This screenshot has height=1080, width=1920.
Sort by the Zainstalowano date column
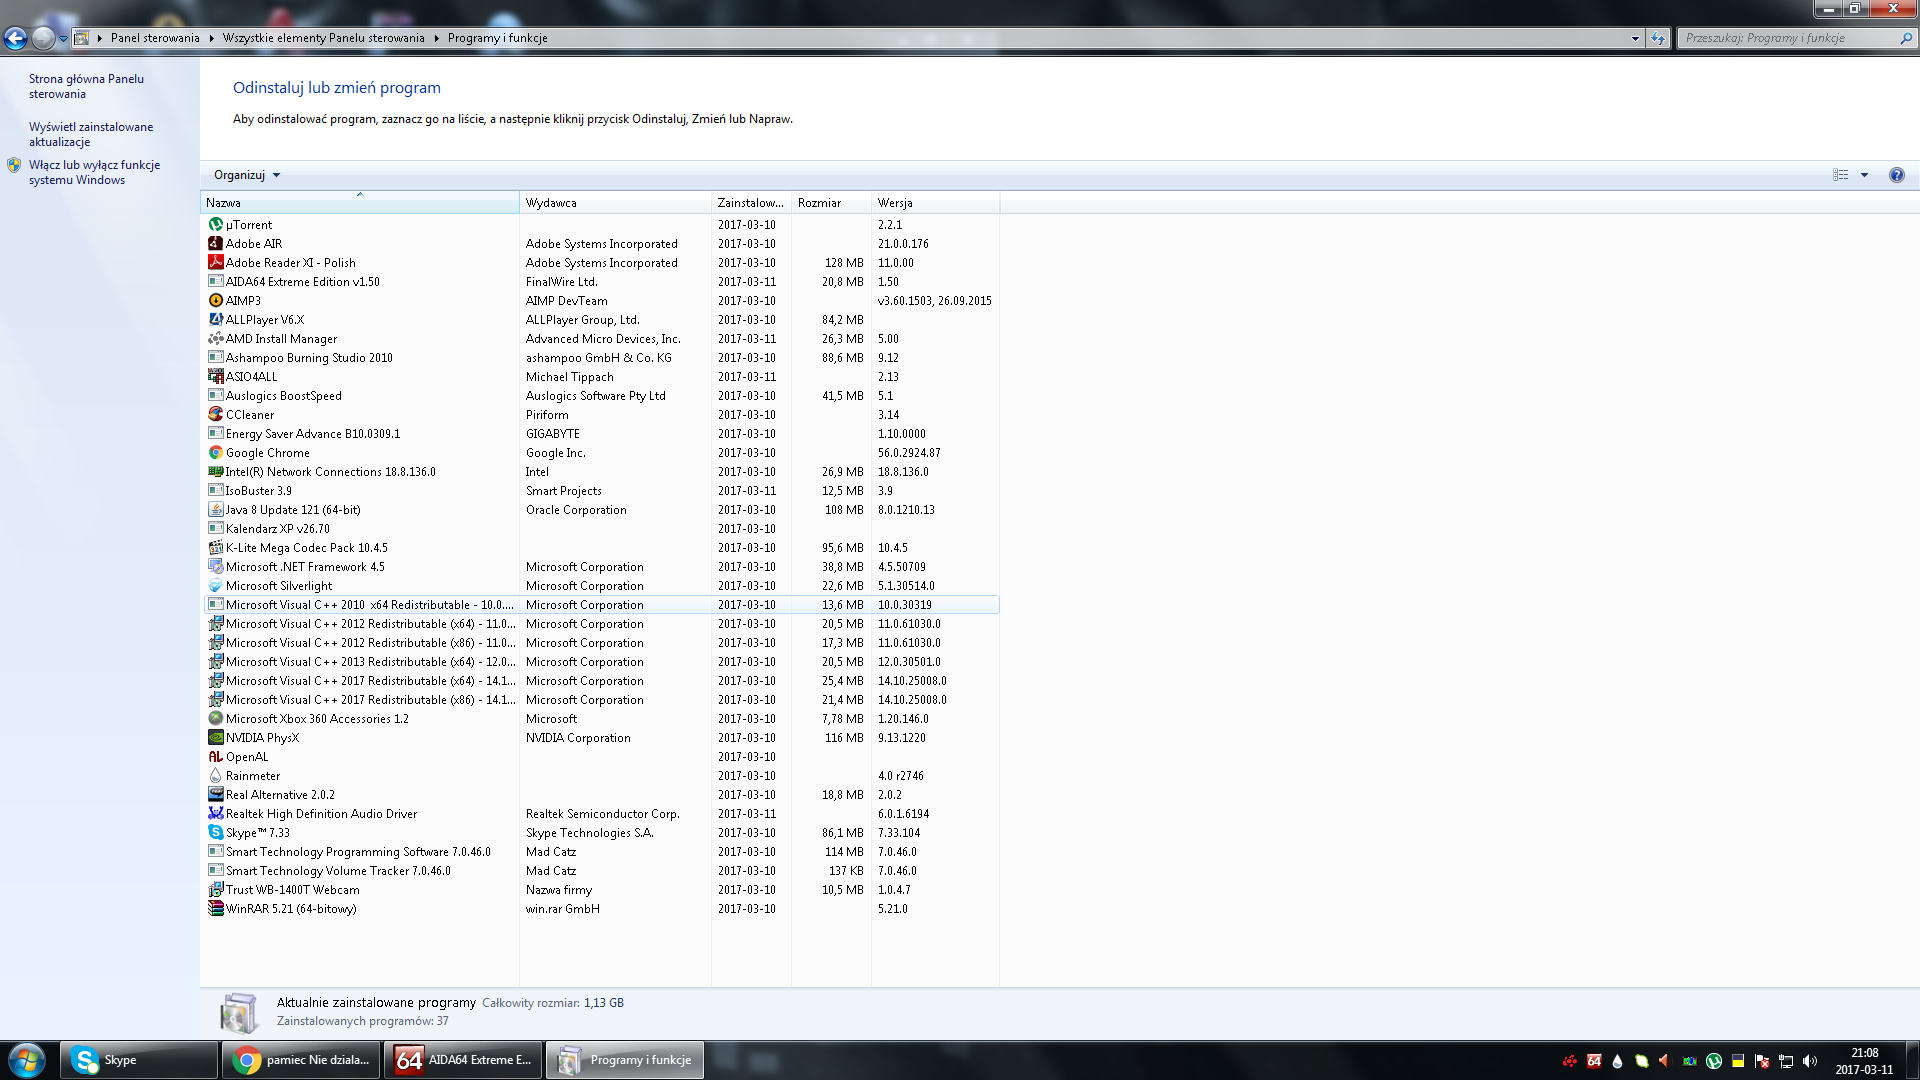coord(751,203)
